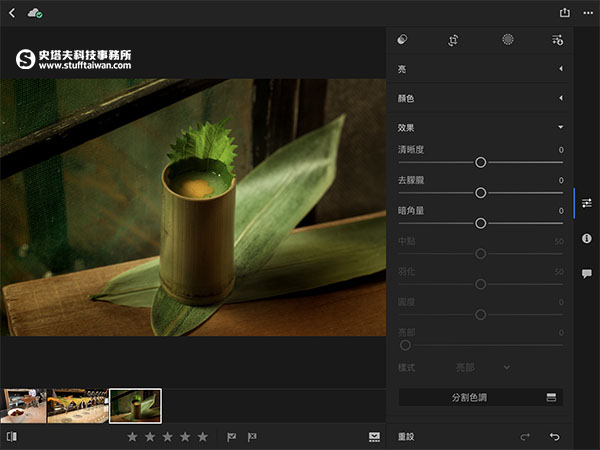
Task: Open the presets sliders icon in the top row
Action: click(x=557, y=40)
